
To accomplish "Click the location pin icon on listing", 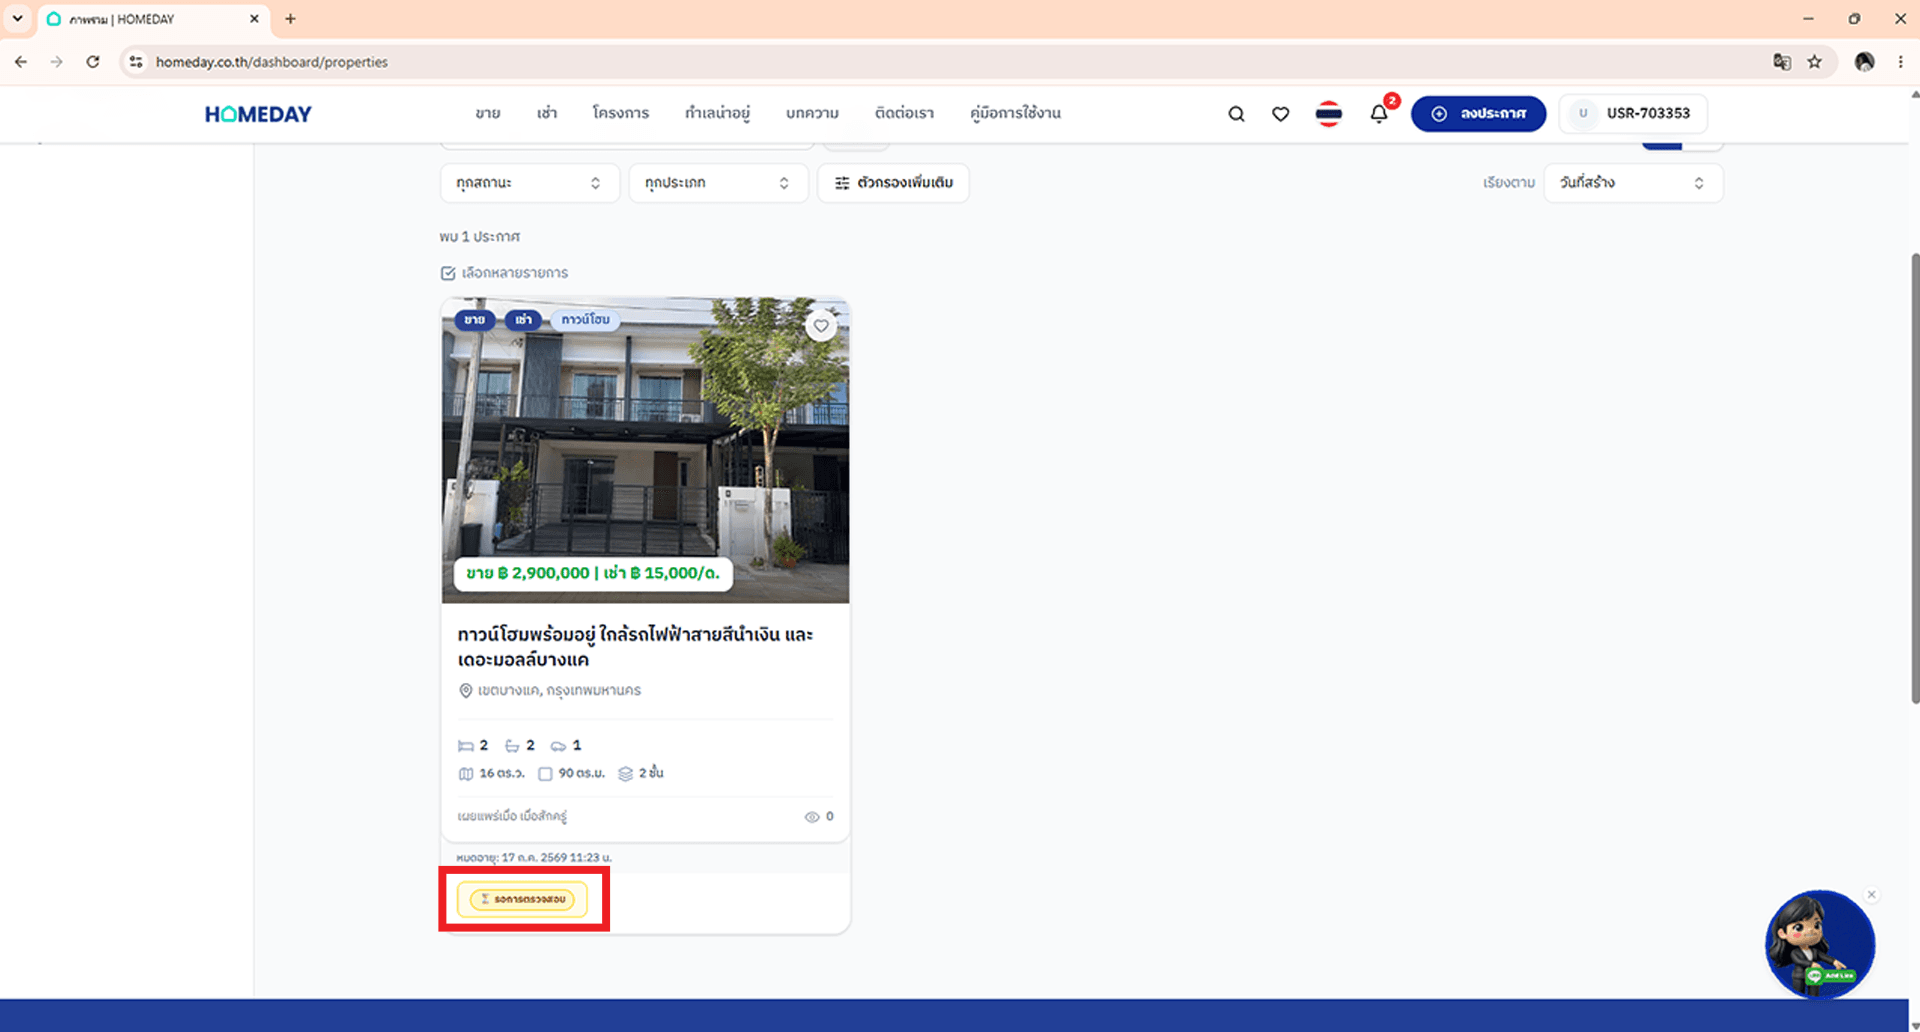I will tap(465, 691).
